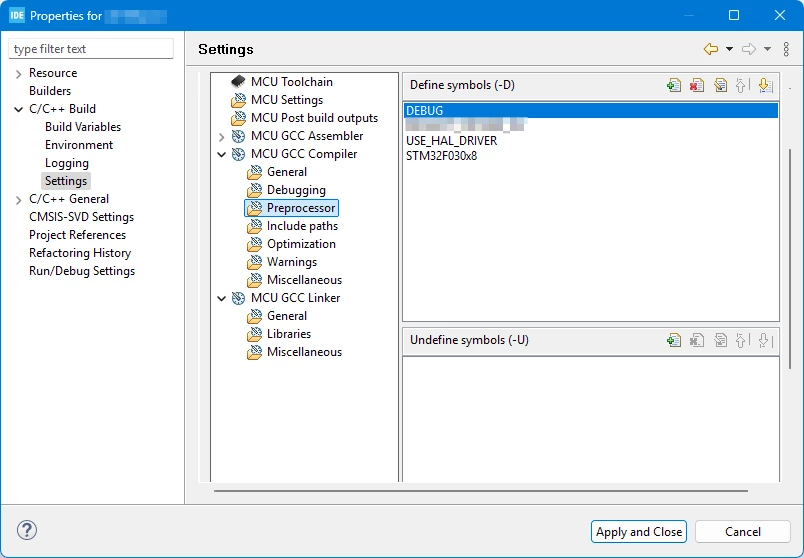Viewport: 804px width, 558px height.
Task: Open the help question mark icon
Action: coord(27,530)
